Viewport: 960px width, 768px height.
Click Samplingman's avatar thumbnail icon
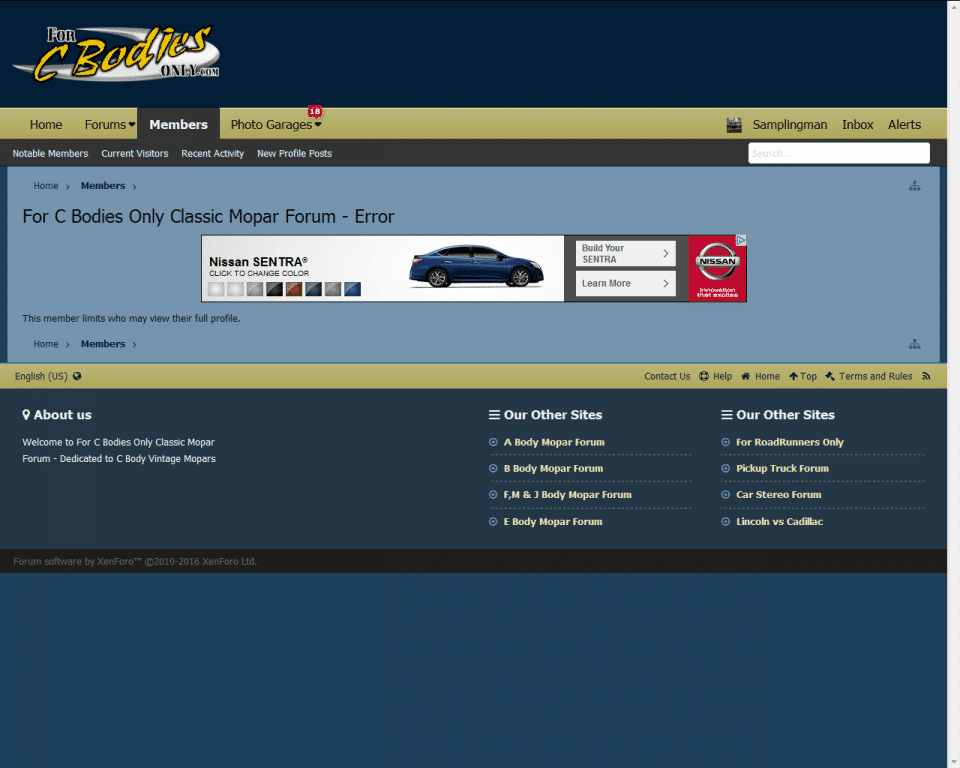click(x=734, y=125)
